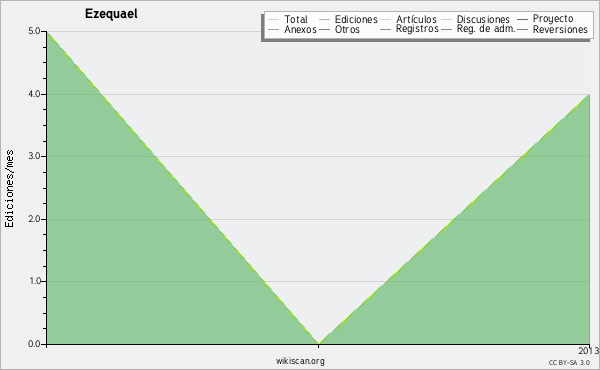This screenshot has width=600, height=370.
Task: Select the Discusiones legend label
Action: pyautogui.click(x=483, y=19)
